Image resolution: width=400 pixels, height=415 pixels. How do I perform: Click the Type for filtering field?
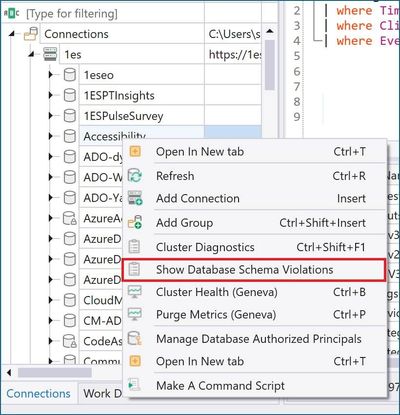72,14
